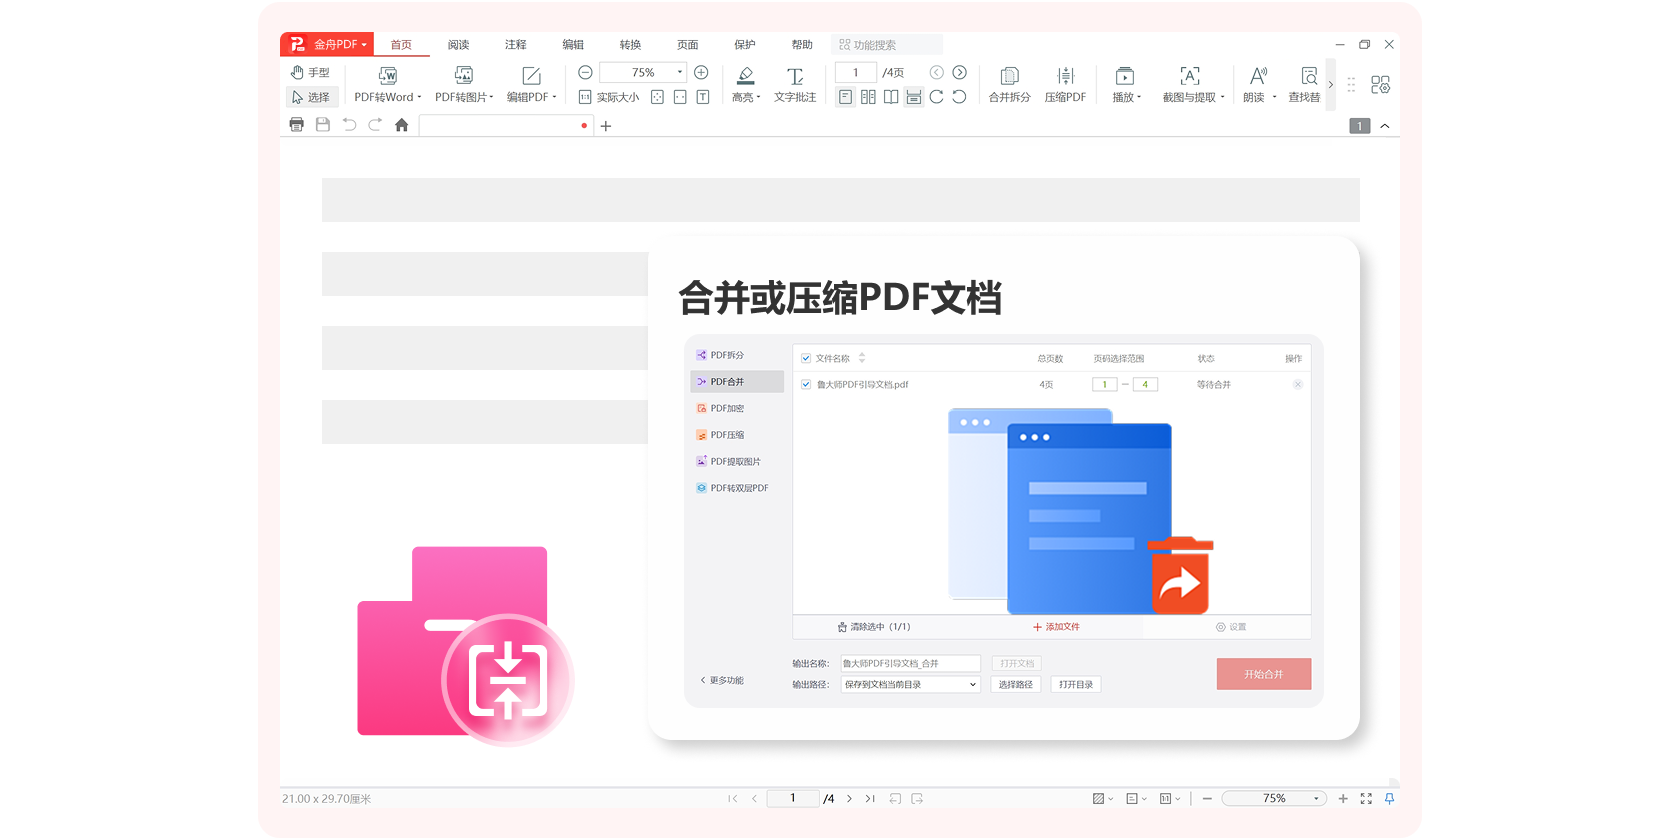Toggle checkbox for 鲁大师PDF引导文档.pdf
Image resolution: width=1680 pixels, height=840 pixels.
coord(806,384)
